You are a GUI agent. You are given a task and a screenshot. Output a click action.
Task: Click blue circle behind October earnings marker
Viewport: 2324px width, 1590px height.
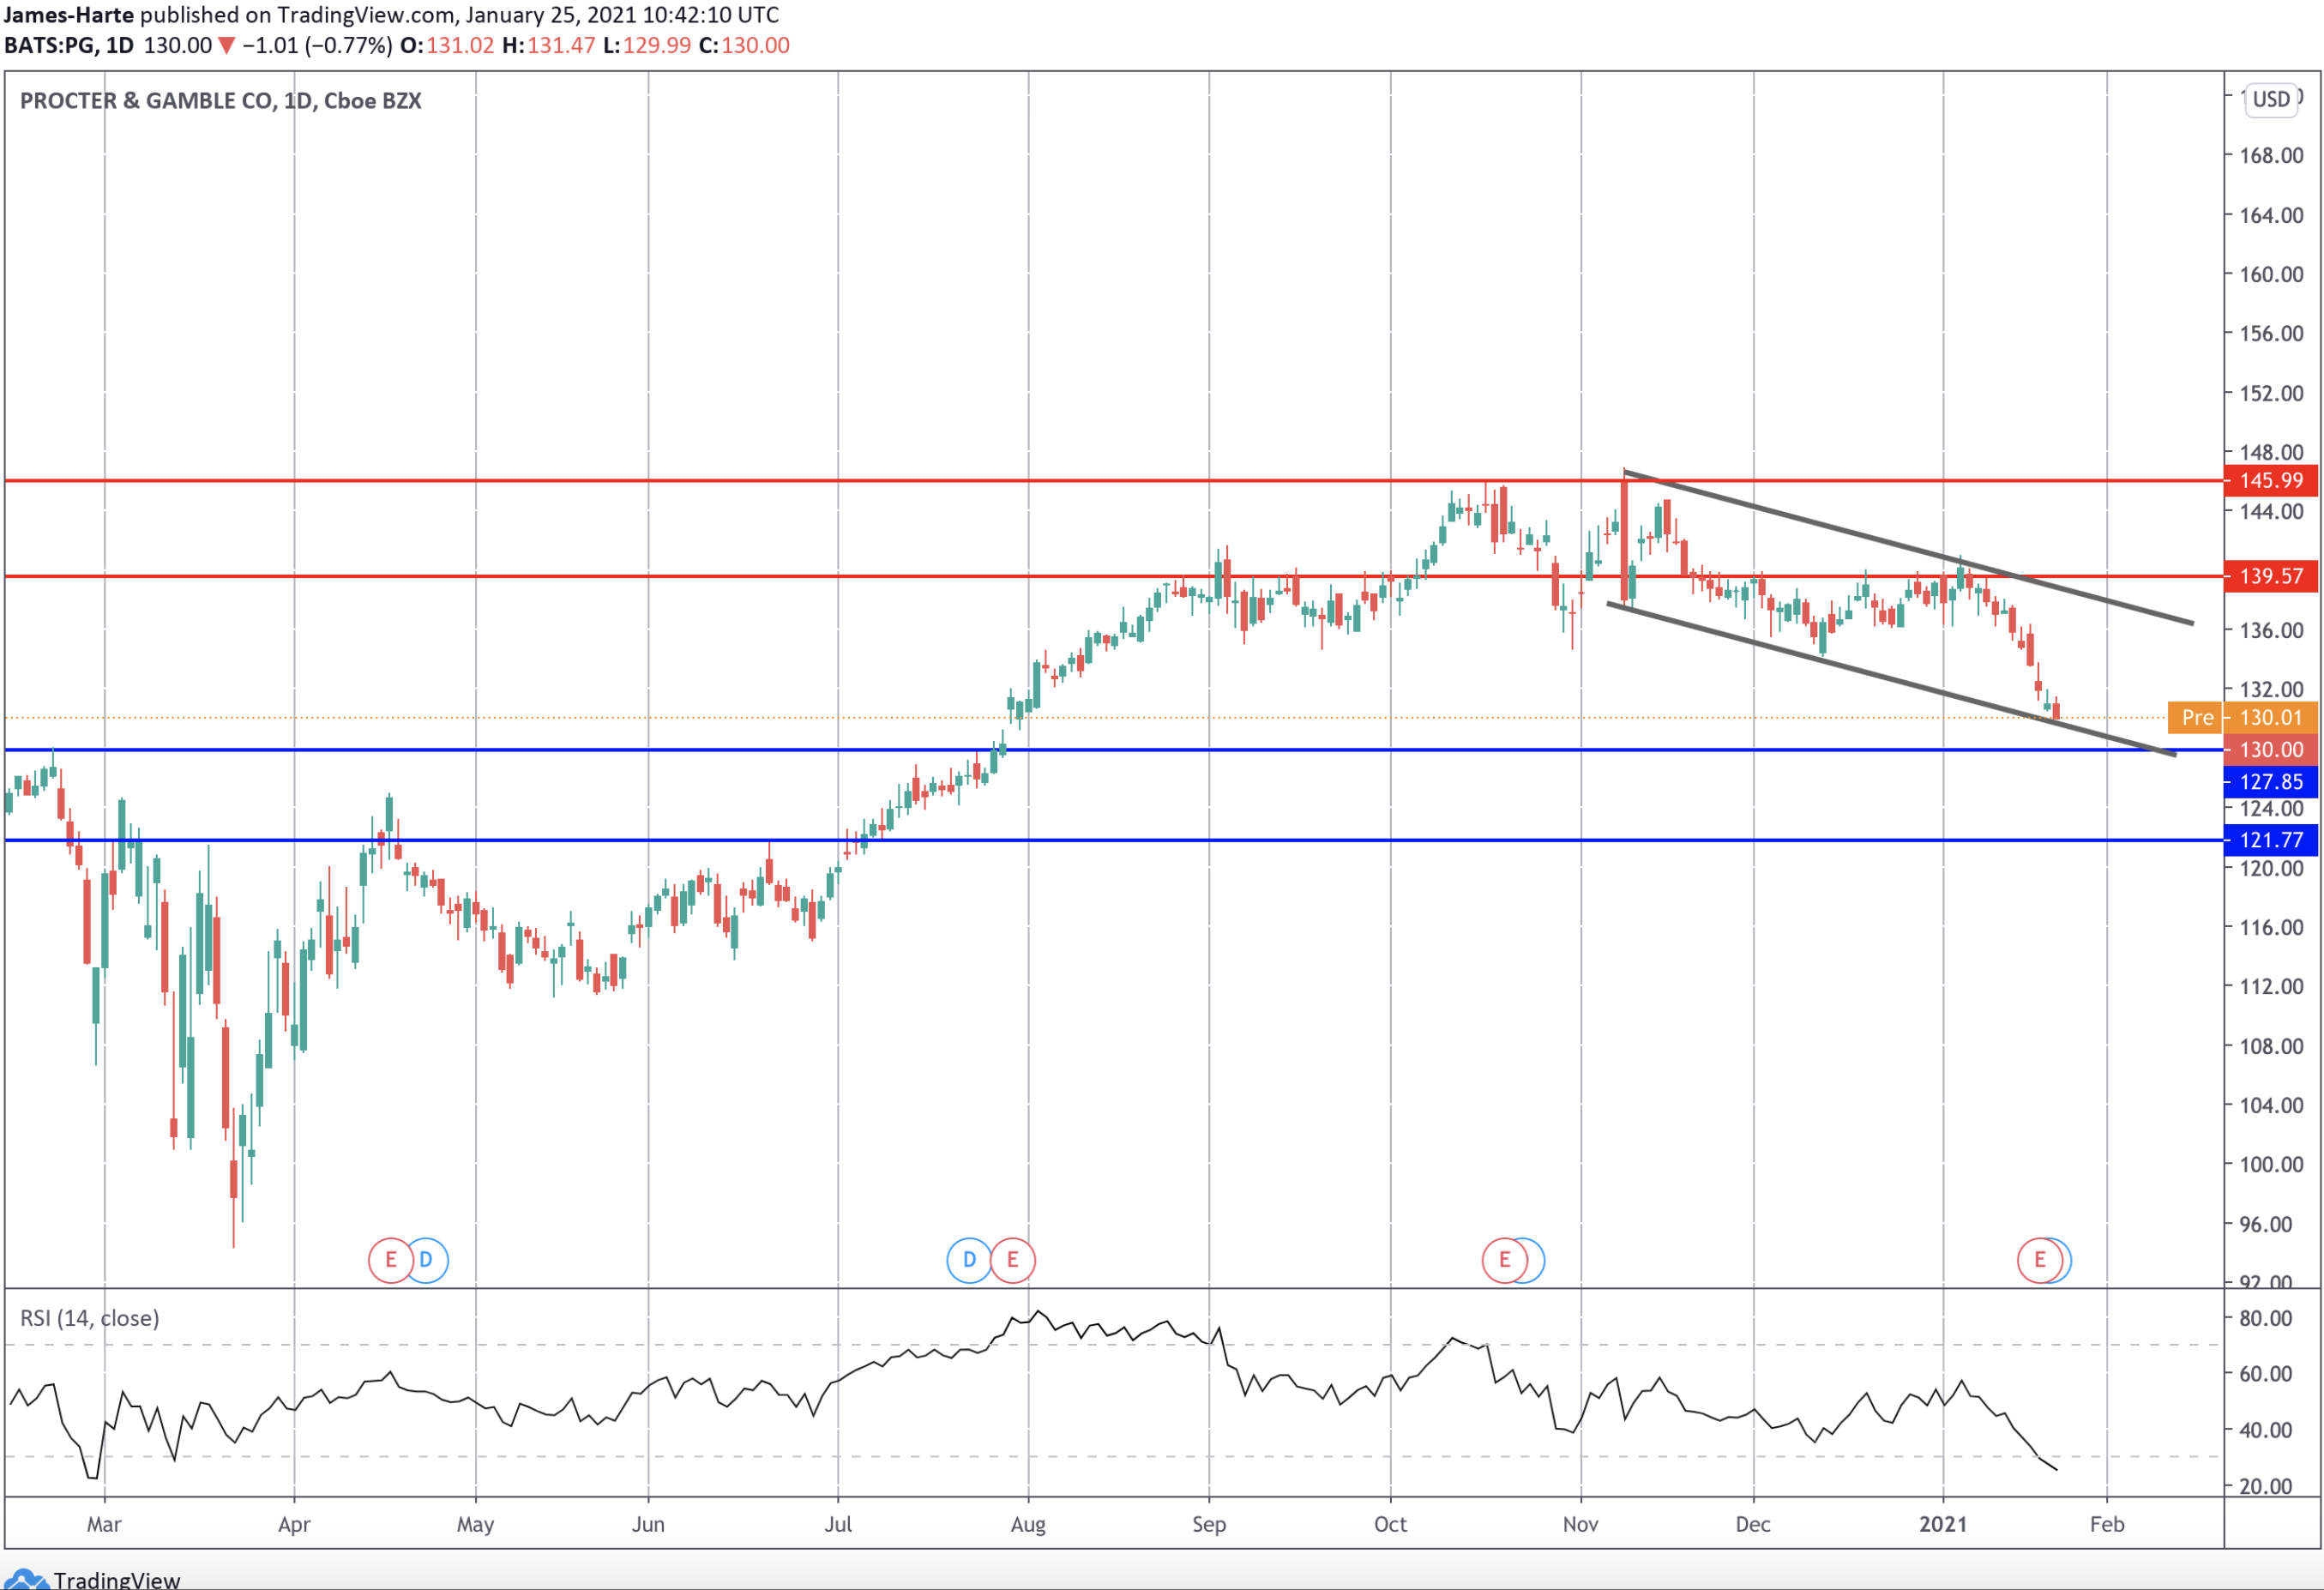pyautogui.click(x=1535, y=1259)
